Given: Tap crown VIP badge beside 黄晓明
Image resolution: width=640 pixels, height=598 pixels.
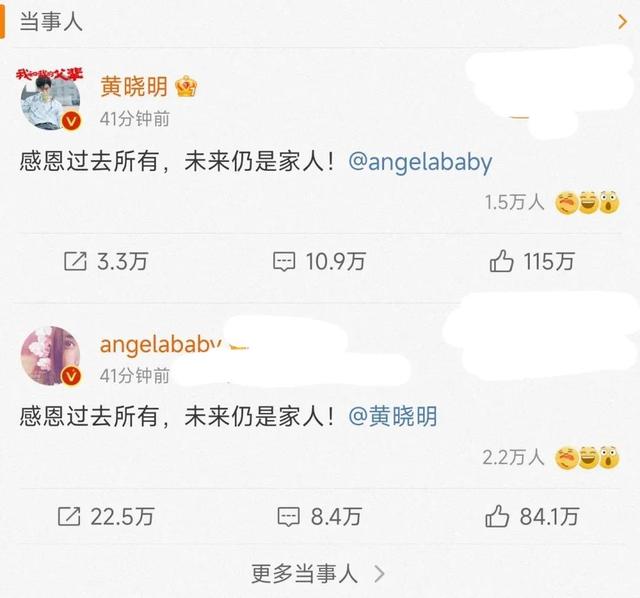Looking at the screenshot, I should click(186, 87).
